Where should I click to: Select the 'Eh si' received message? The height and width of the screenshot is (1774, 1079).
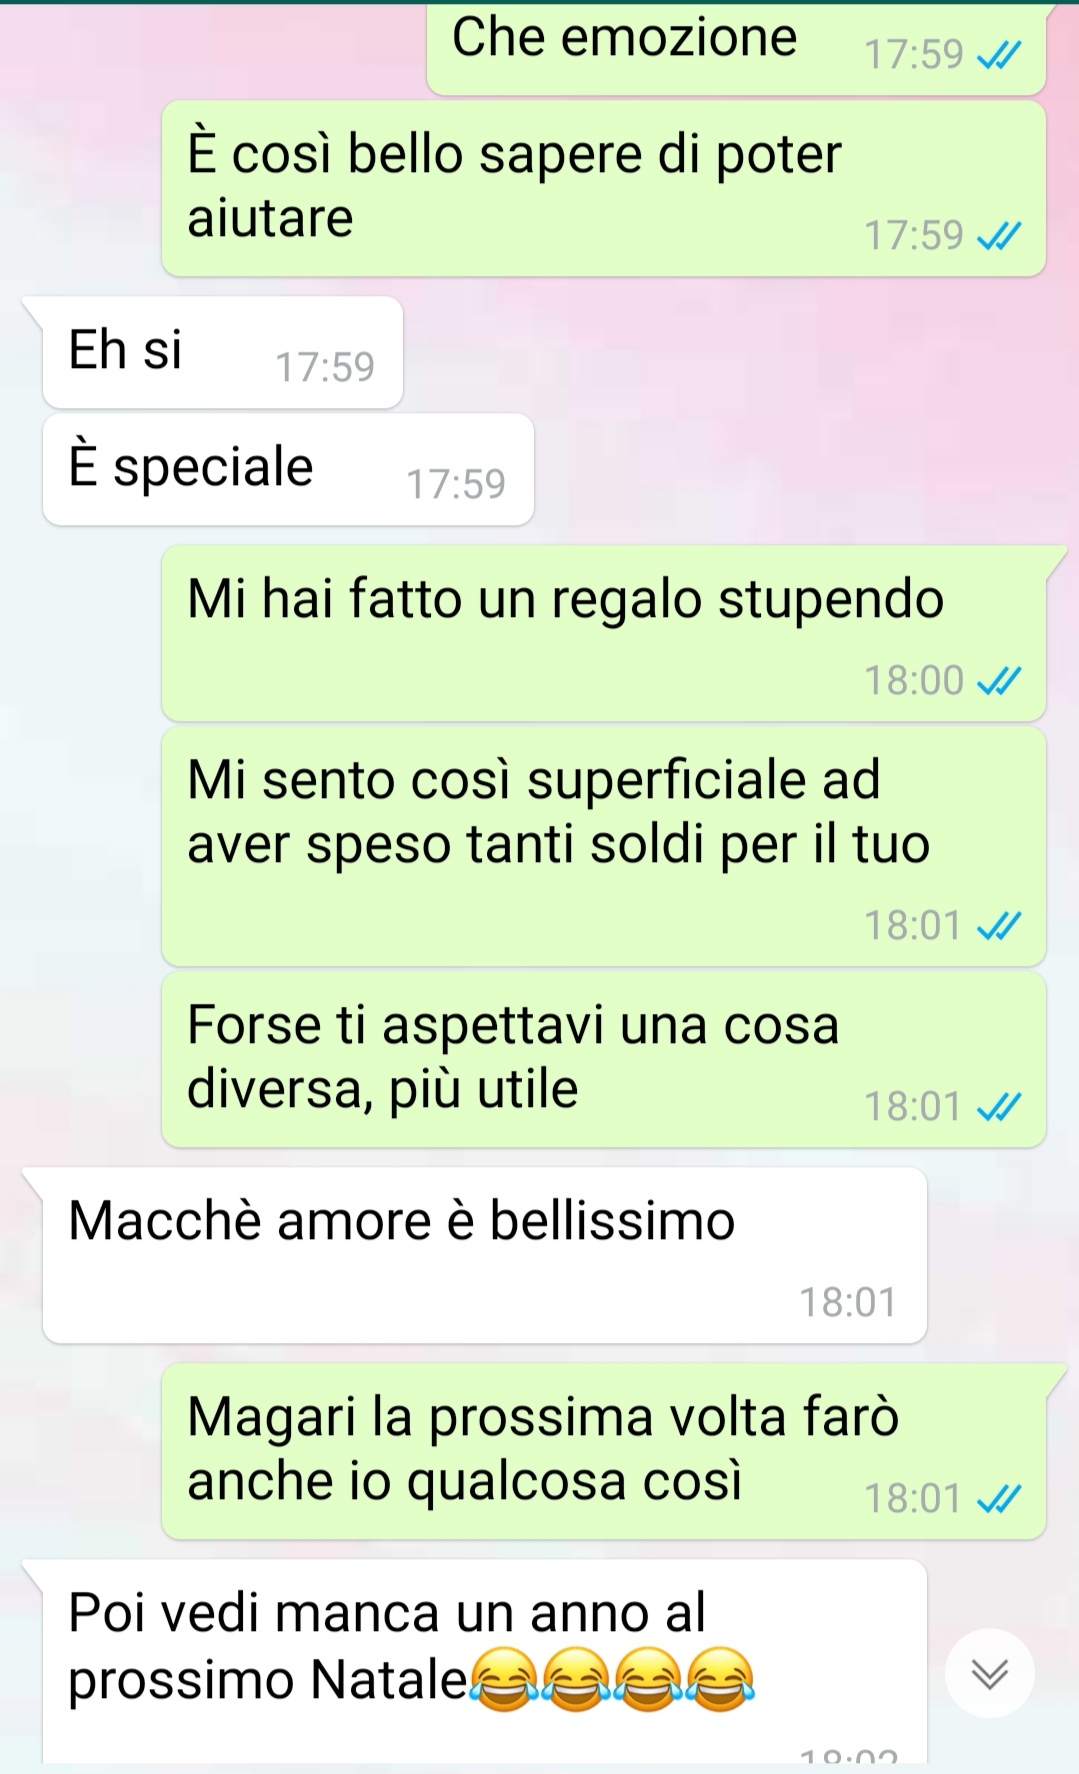tap(222, 352)
